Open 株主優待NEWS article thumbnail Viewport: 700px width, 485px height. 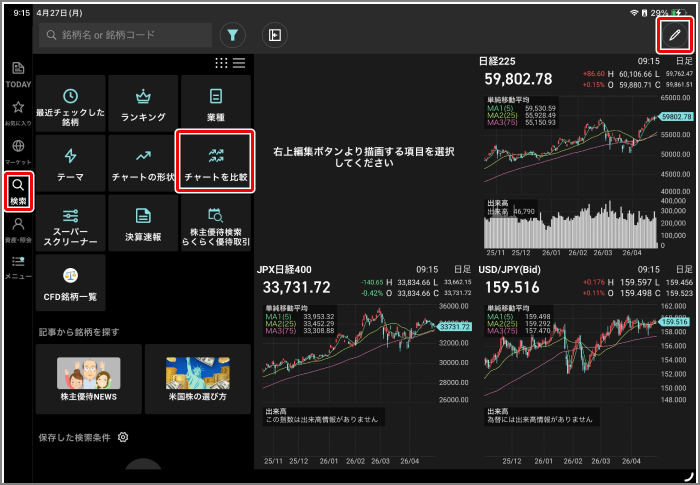88,379
